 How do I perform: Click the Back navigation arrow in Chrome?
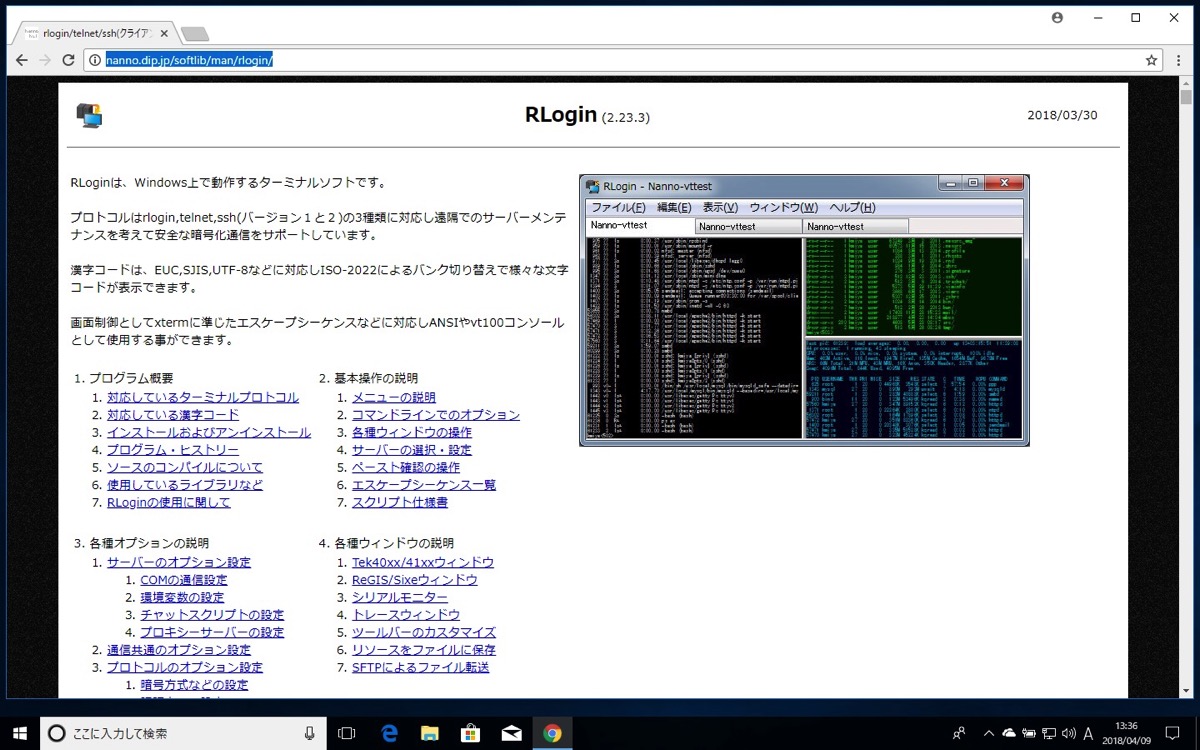(22, 60)
